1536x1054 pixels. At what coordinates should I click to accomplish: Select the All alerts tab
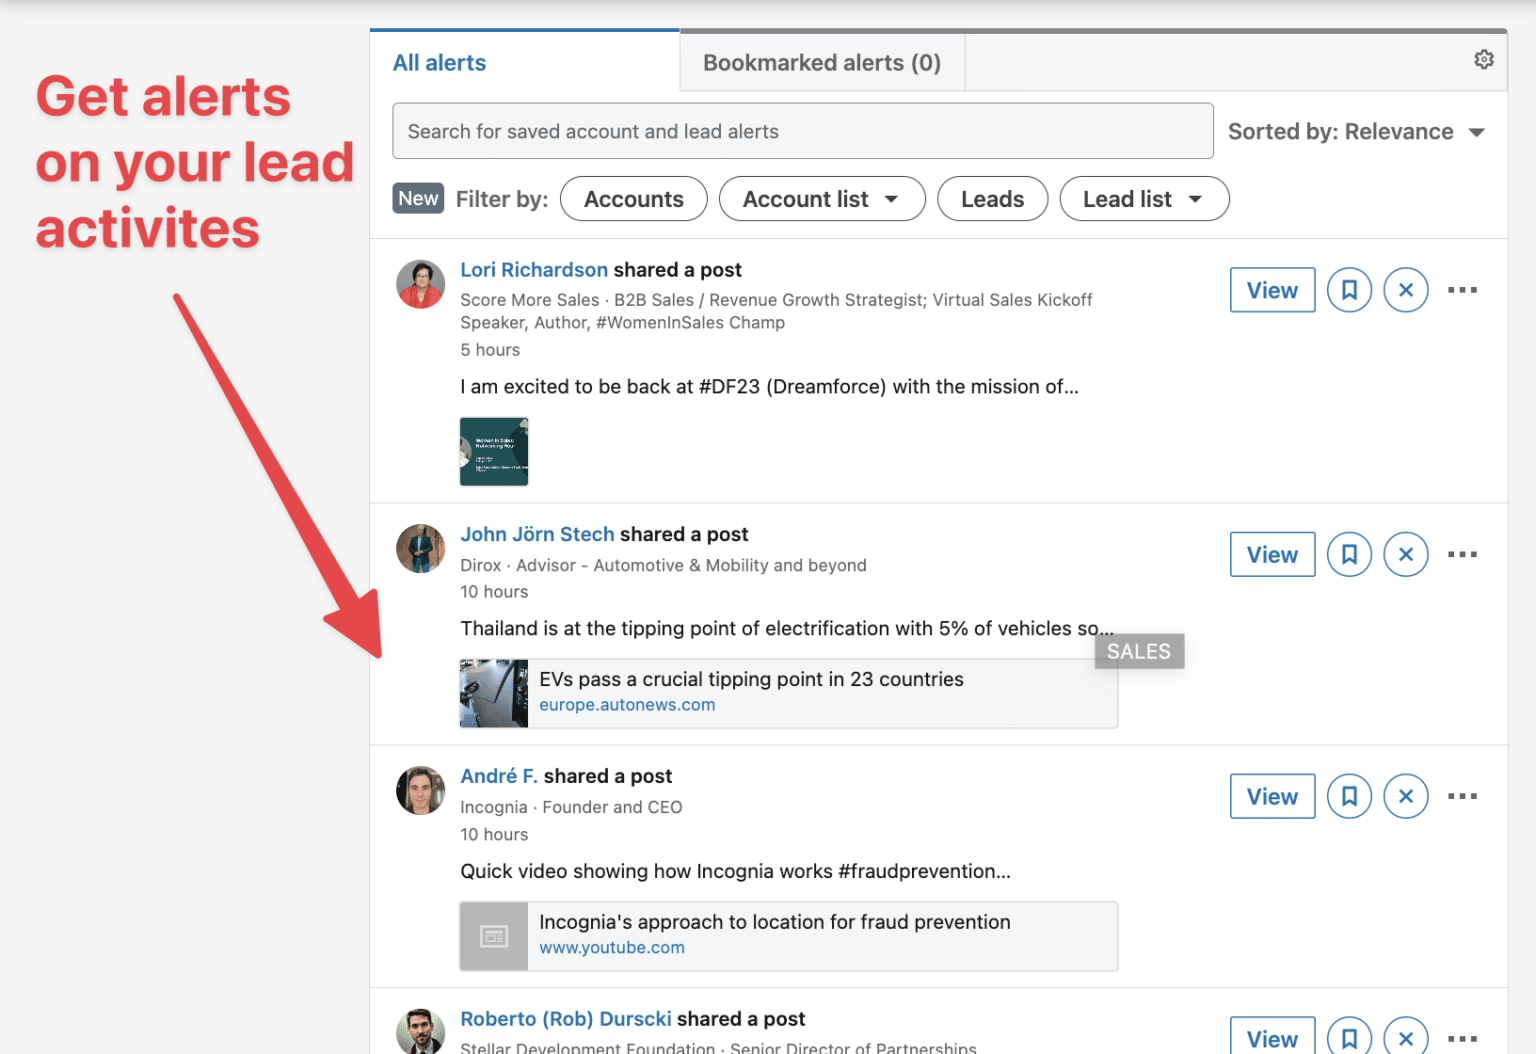click(x=439, y=62)
